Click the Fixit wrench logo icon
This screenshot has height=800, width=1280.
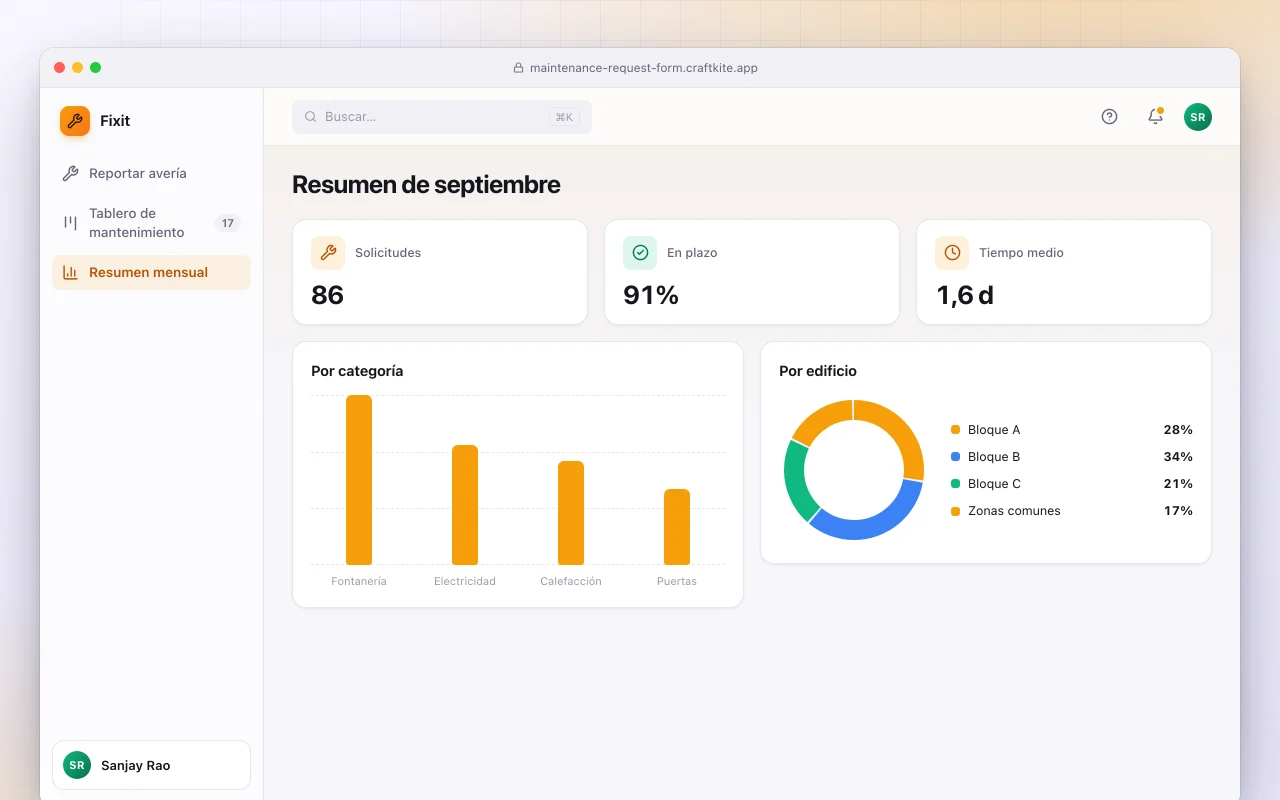(x=75, y=121)
